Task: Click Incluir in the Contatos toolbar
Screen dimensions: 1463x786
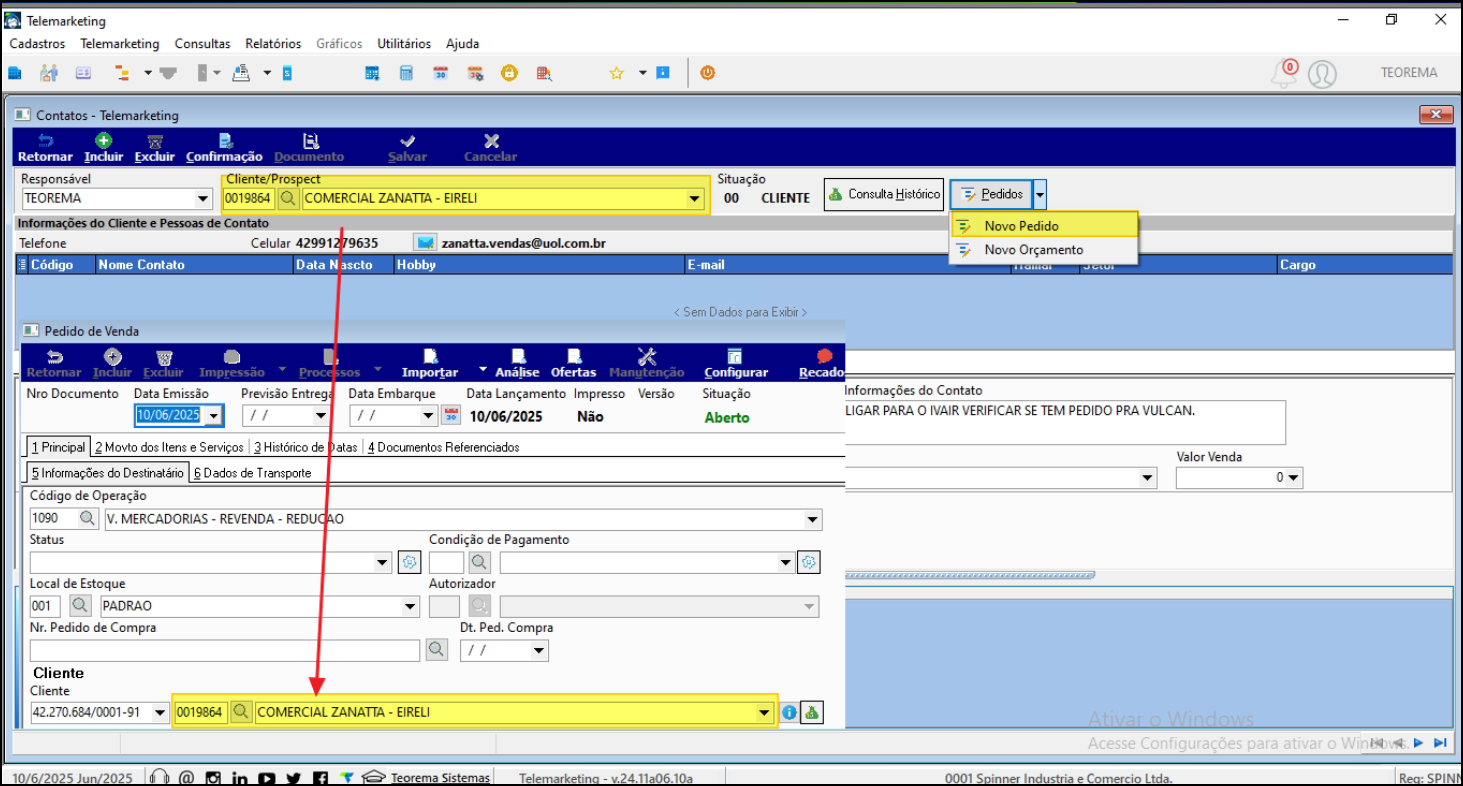Action: 104,148
